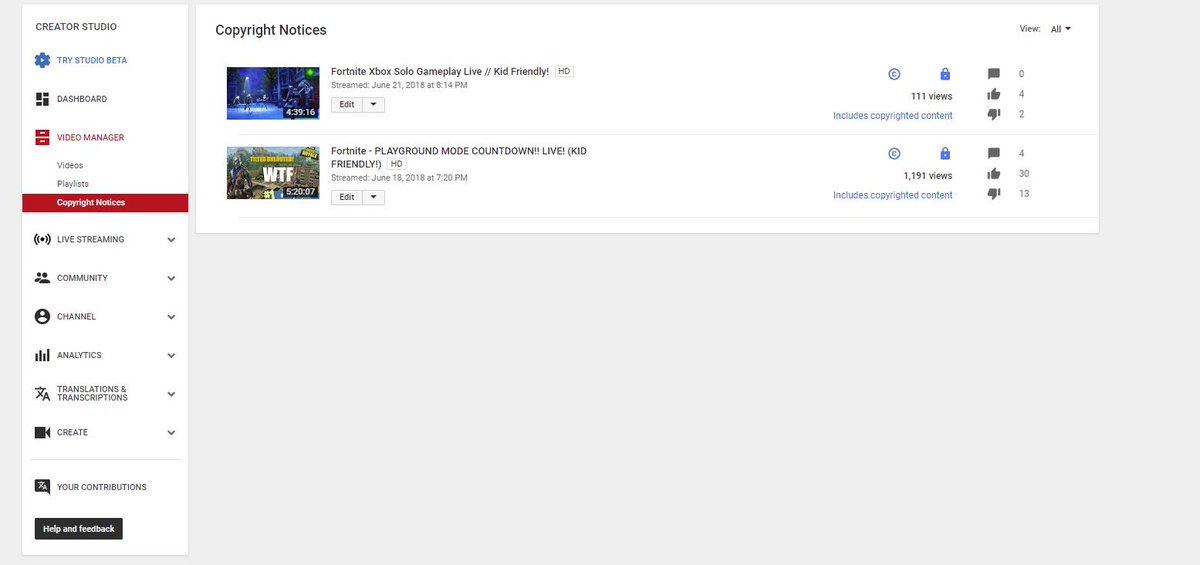The image size is (1200, 565).
Task: Click the Copyright Notices page heading
Action: tap(271, 30)
